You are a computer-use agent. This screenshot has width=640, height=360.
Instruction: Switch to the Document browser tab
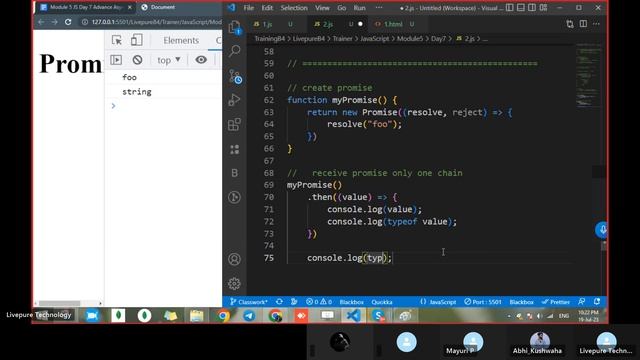163,7
